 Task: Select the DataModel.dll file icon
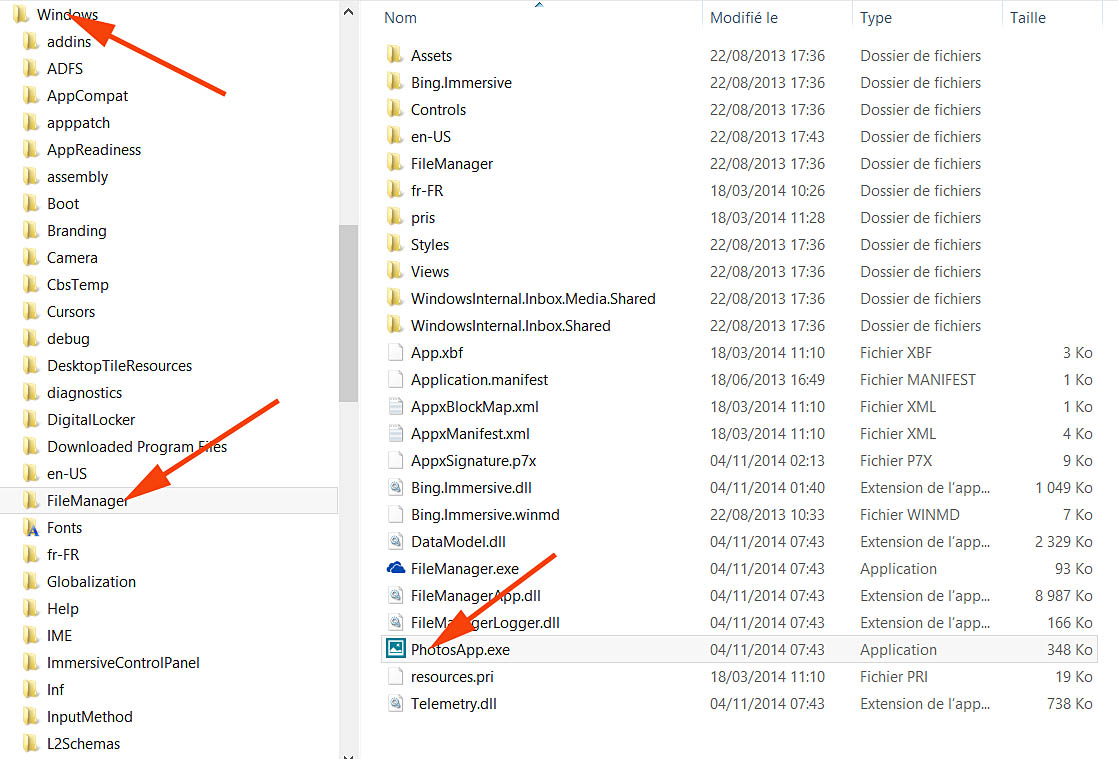tap(396, 541)
